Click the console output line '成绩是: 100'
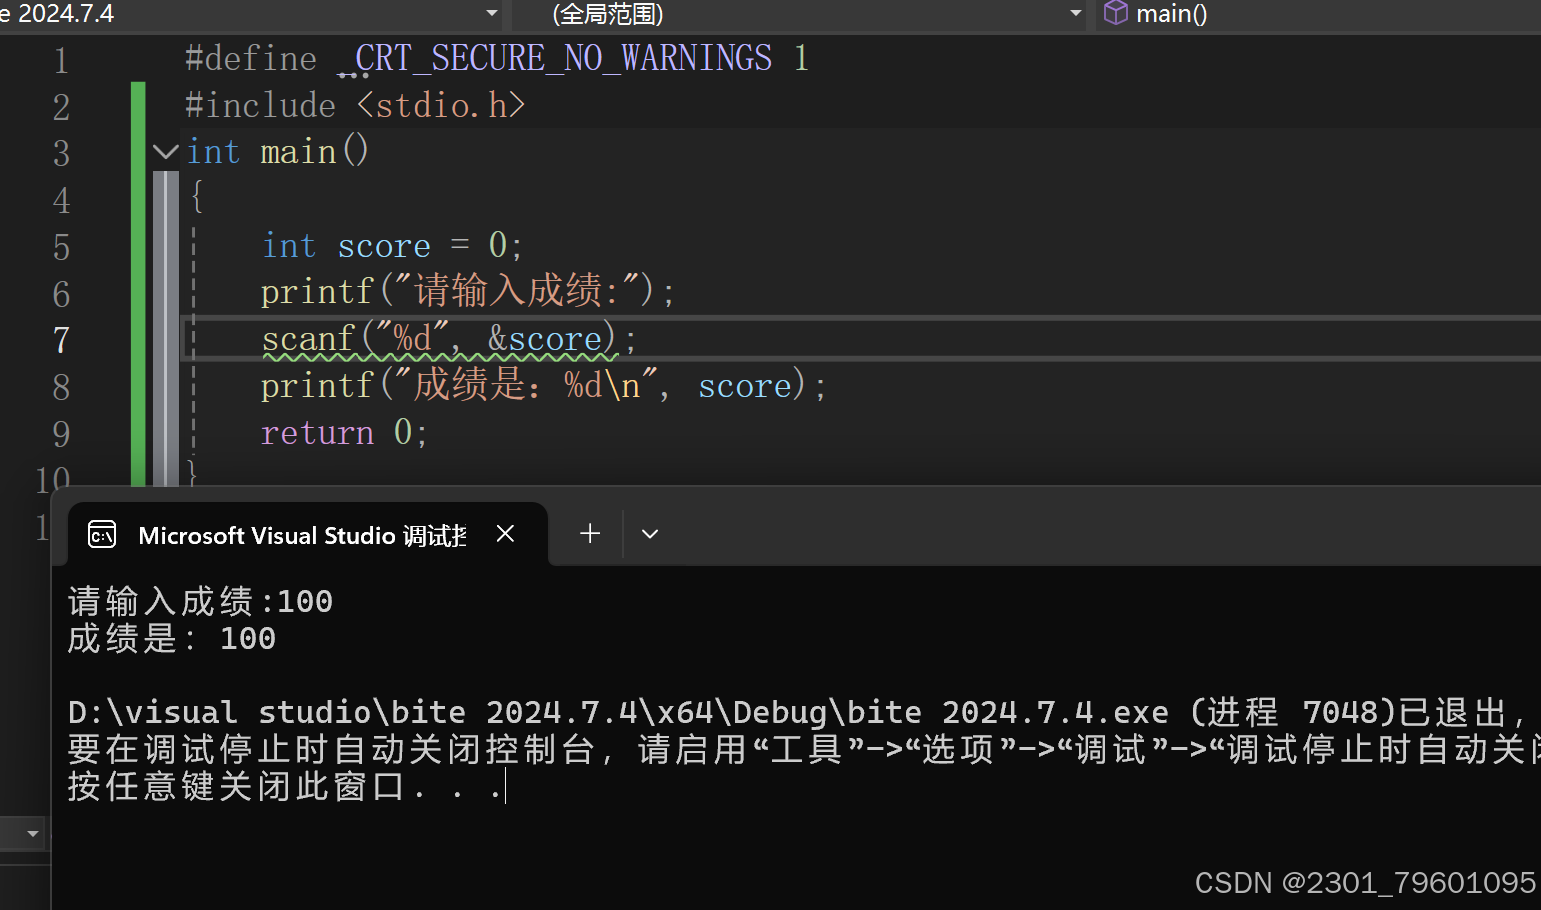This screenshot has height=910, width=1541. coord(172,638)
